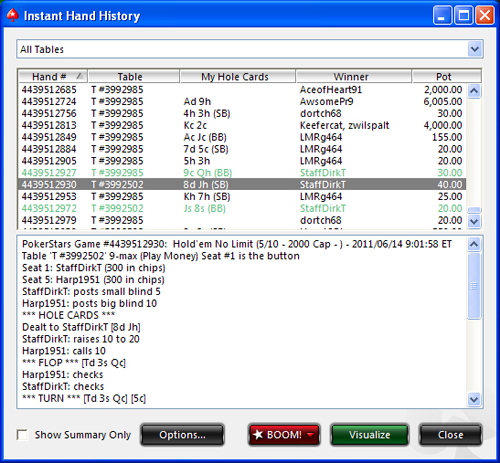Select green hand row 4439512972

242,208
